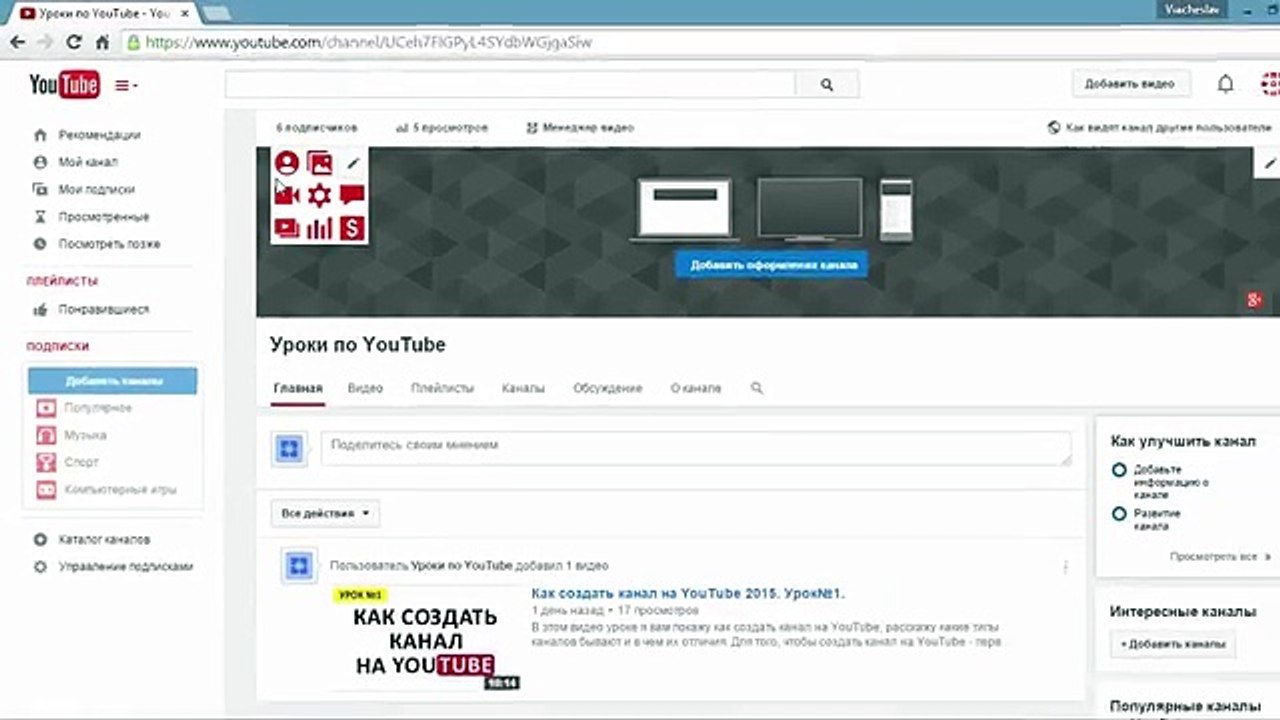The height and width of the screenshot is (720, 1280).
Task: Click Как видят канал другие пользователи
Action: [x=1160, y=128]
